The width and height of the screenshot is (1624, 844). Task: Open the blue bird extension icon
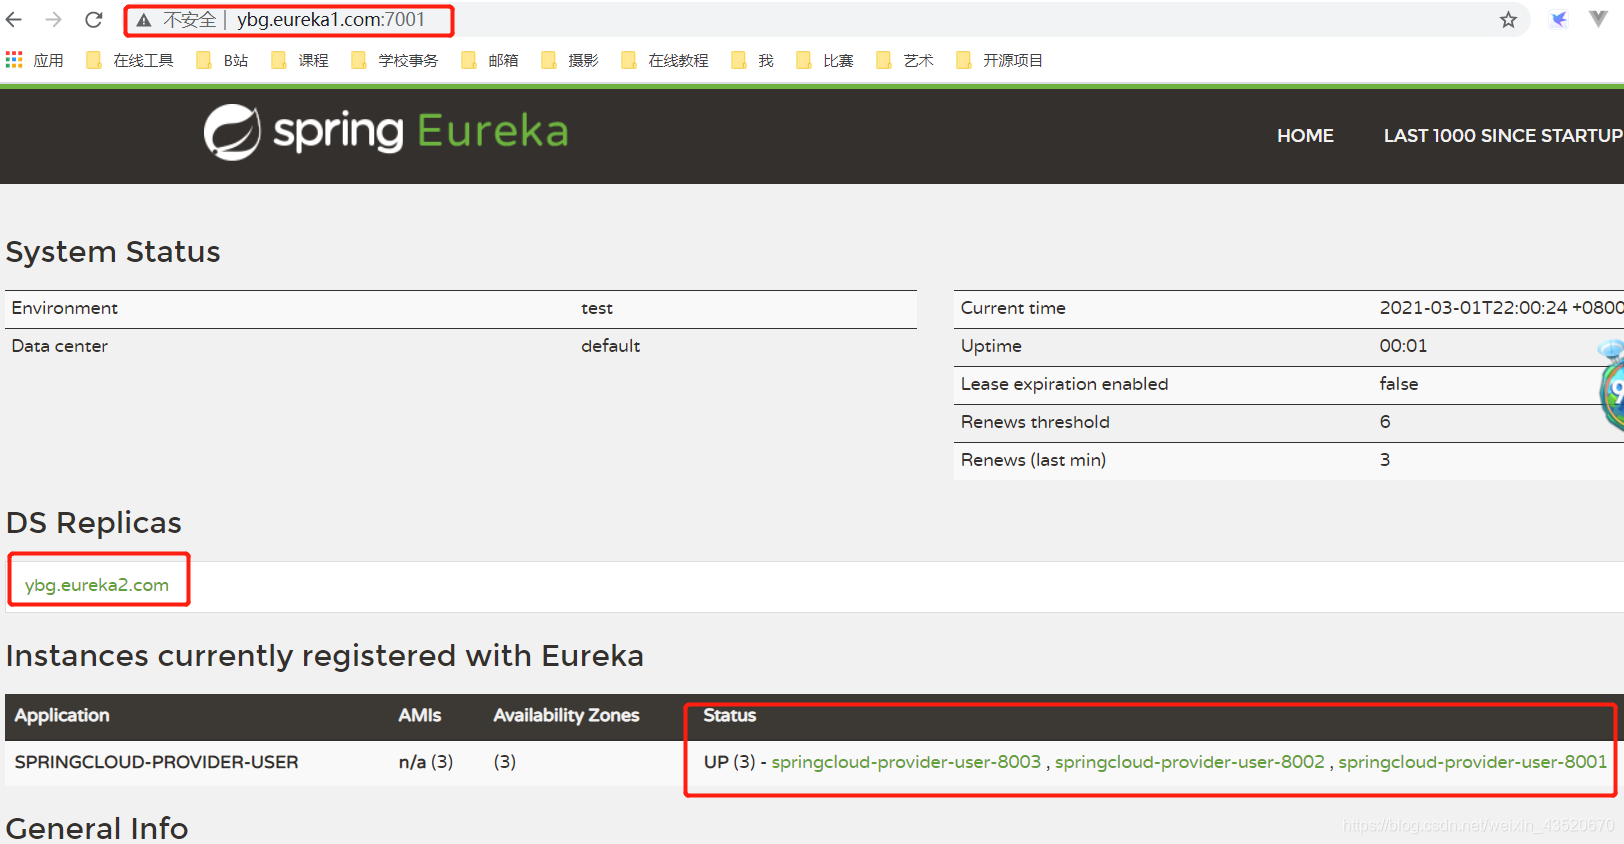1558,20
